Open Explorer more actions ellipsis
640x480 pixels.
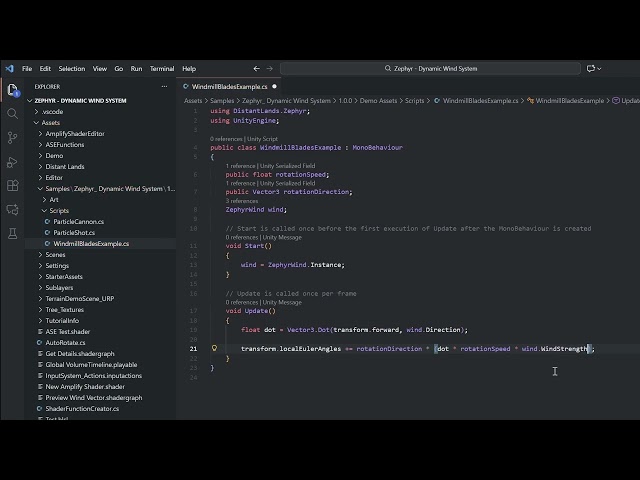(x=164, y=87)
